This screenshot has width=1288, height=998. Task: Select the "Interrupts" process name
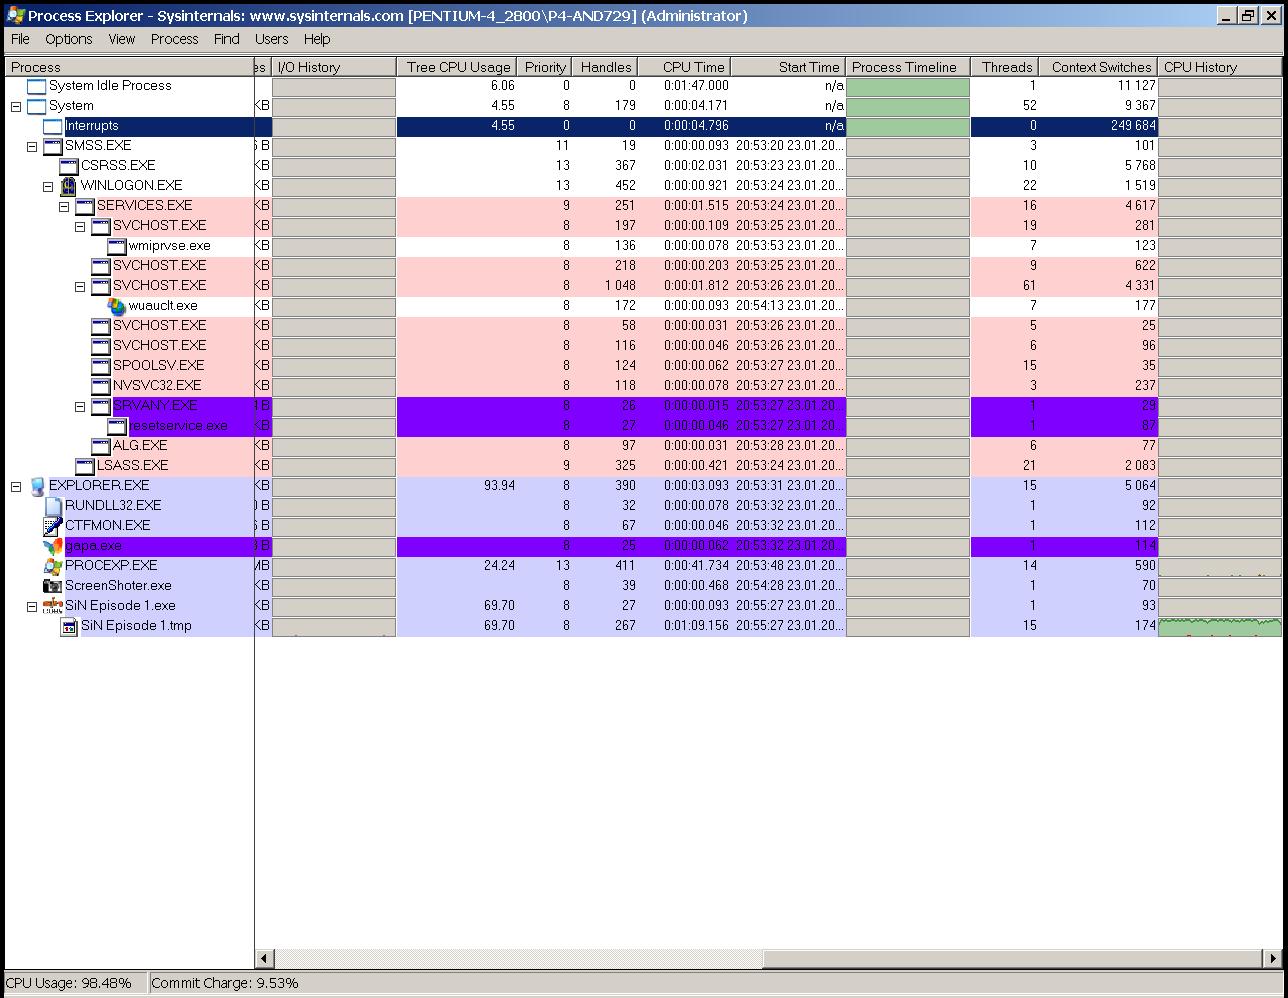point(92,126)
